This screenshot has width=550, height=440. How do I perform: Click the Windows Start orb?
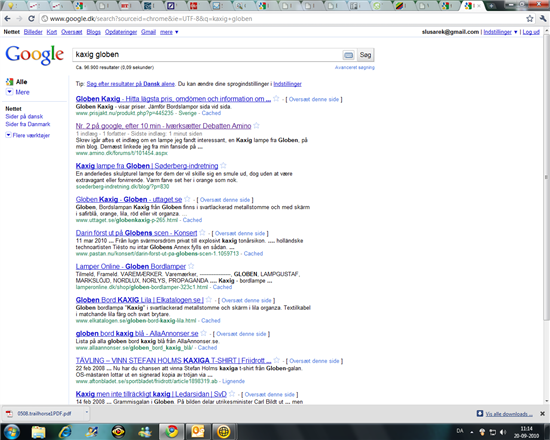(12, 432)
